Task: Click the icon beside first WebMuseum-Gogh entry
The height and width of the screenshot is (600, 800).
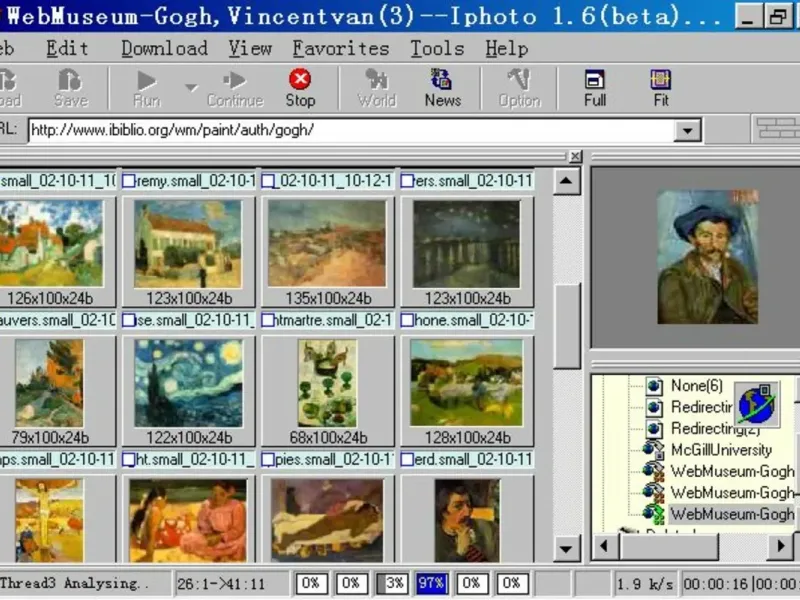Action: (653, 471)
